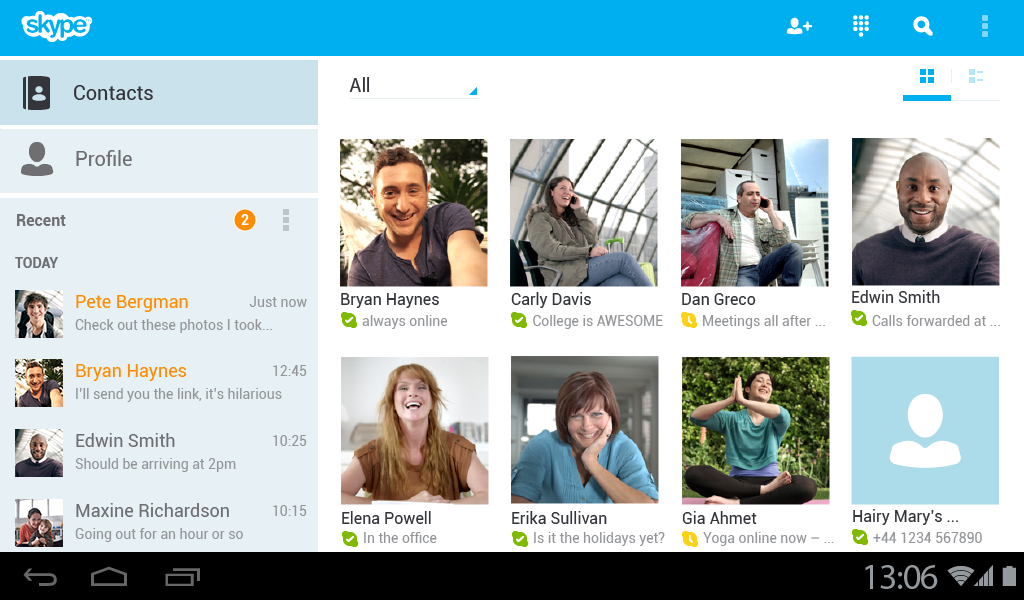This screenshot has height=600, width=1024.
Task: Select Edwin Smith's contact photo in grid
Action: coord(925,212)
